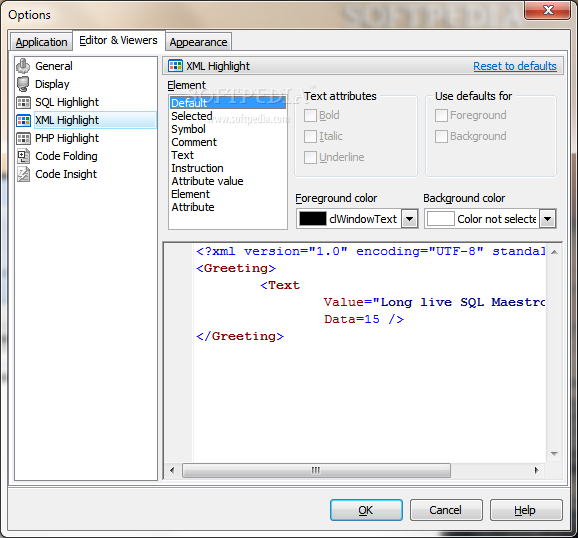Toggle Use defaults for Background
The width and height of the screenshot is (578, 538).
(441, 136)
